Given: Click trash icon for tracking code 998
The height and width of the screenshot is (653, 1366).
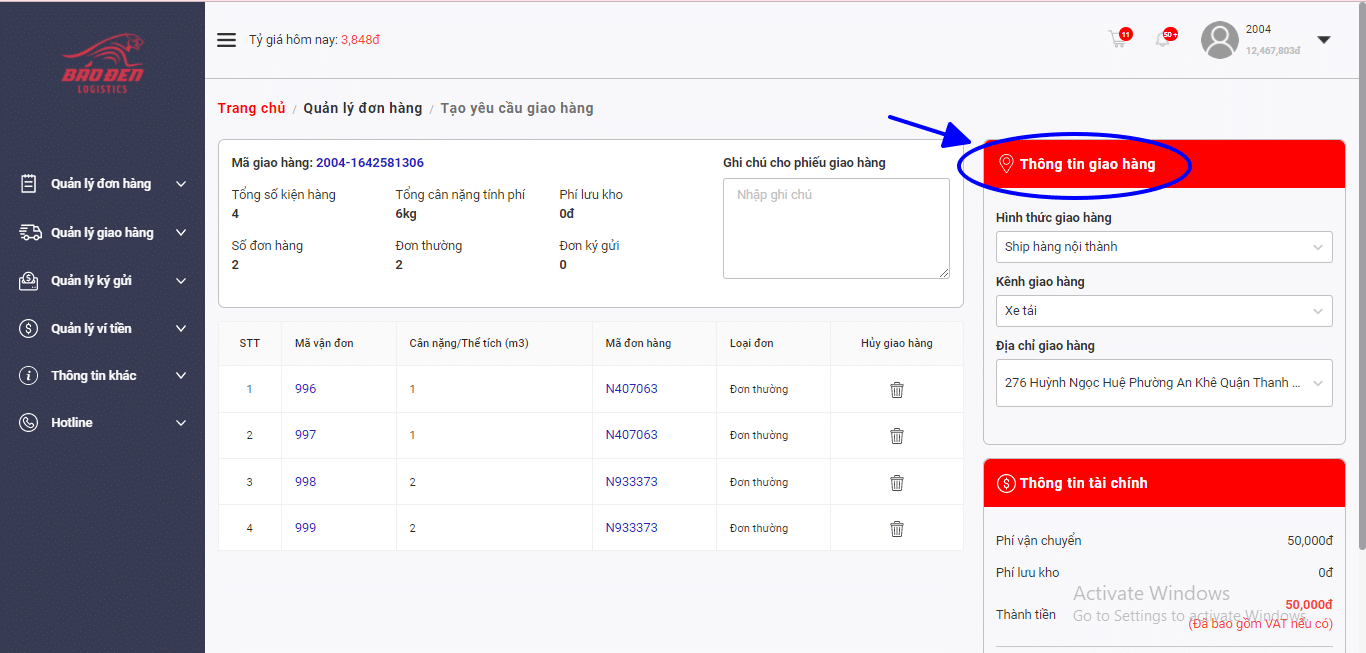Looking at the screenshot, I should coord(896,483).
